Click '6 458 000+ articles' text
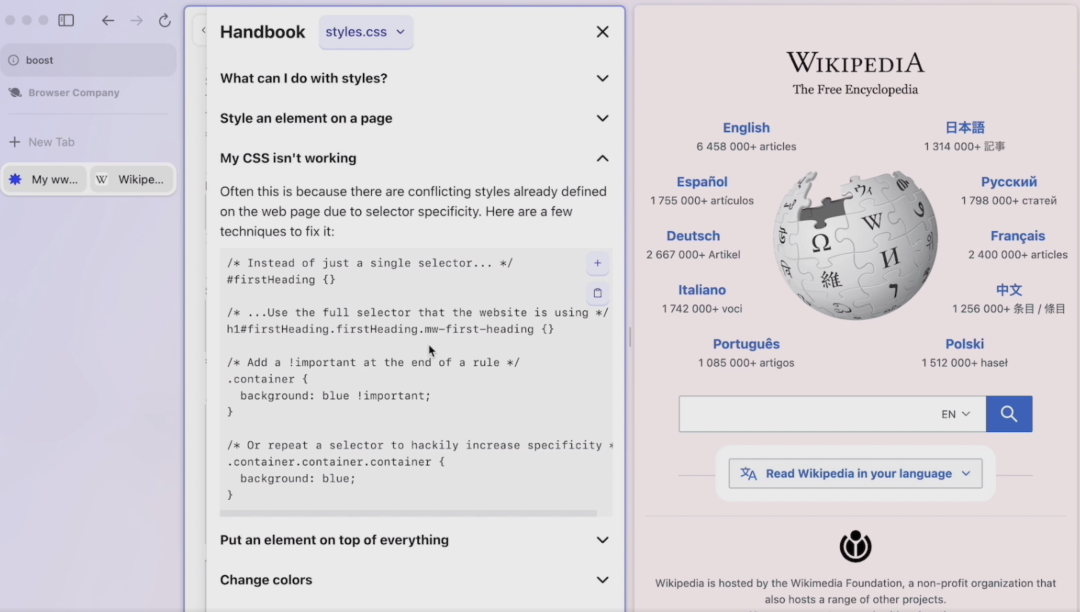The image size is (1080, 612). point(746,147)
